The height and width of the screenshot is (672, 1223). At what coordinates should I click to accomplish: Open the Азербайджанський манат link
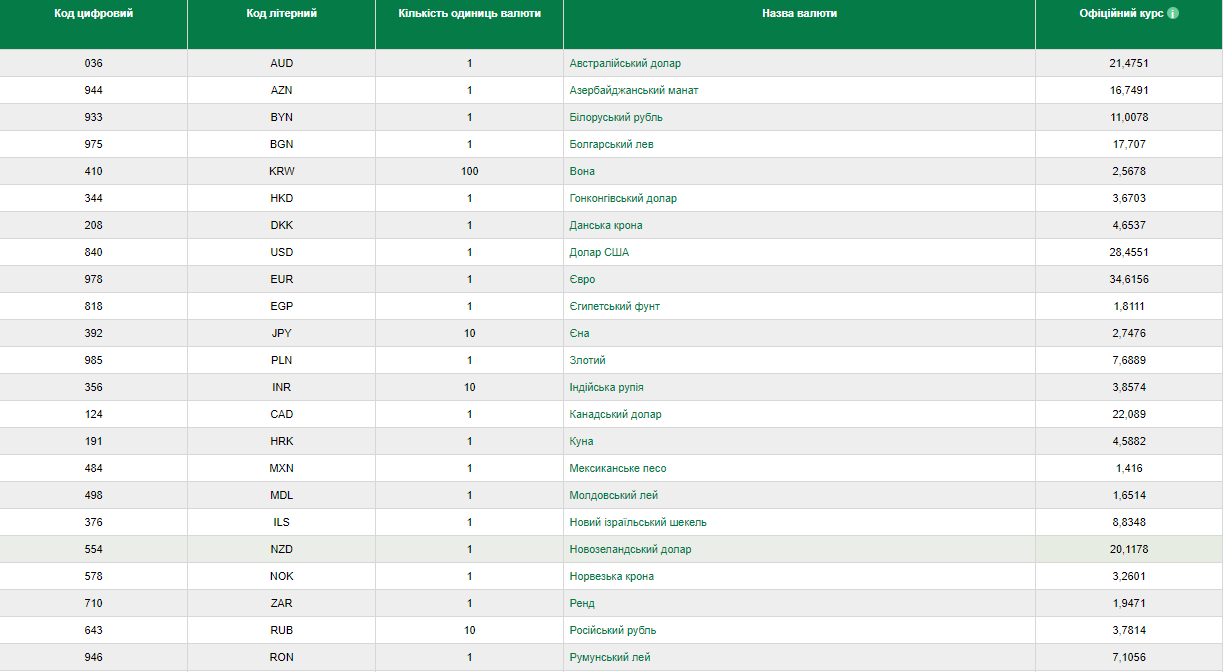pyautogui.click(x=633, y=90)
